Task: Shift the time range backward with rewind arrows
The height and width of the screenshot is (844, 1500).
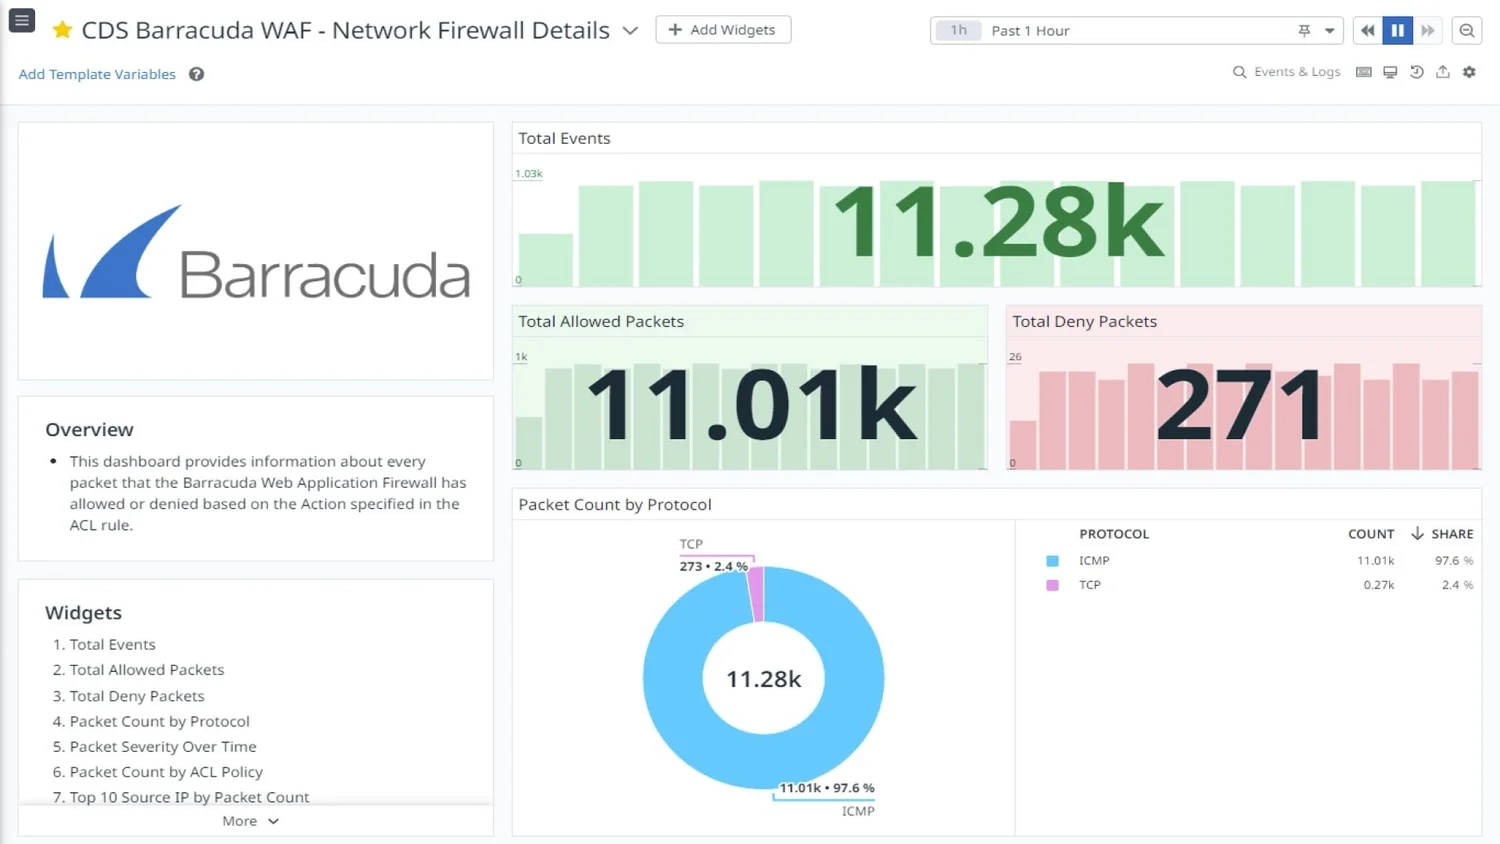Action: (1367, 30)
